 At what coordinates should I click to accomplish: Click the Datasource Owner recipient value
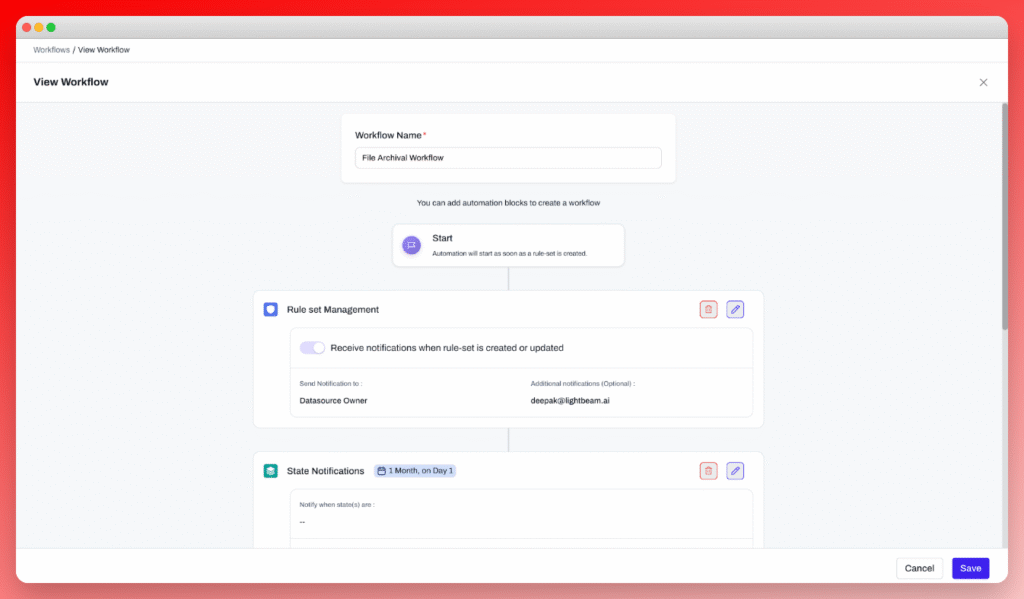[333, 401]
